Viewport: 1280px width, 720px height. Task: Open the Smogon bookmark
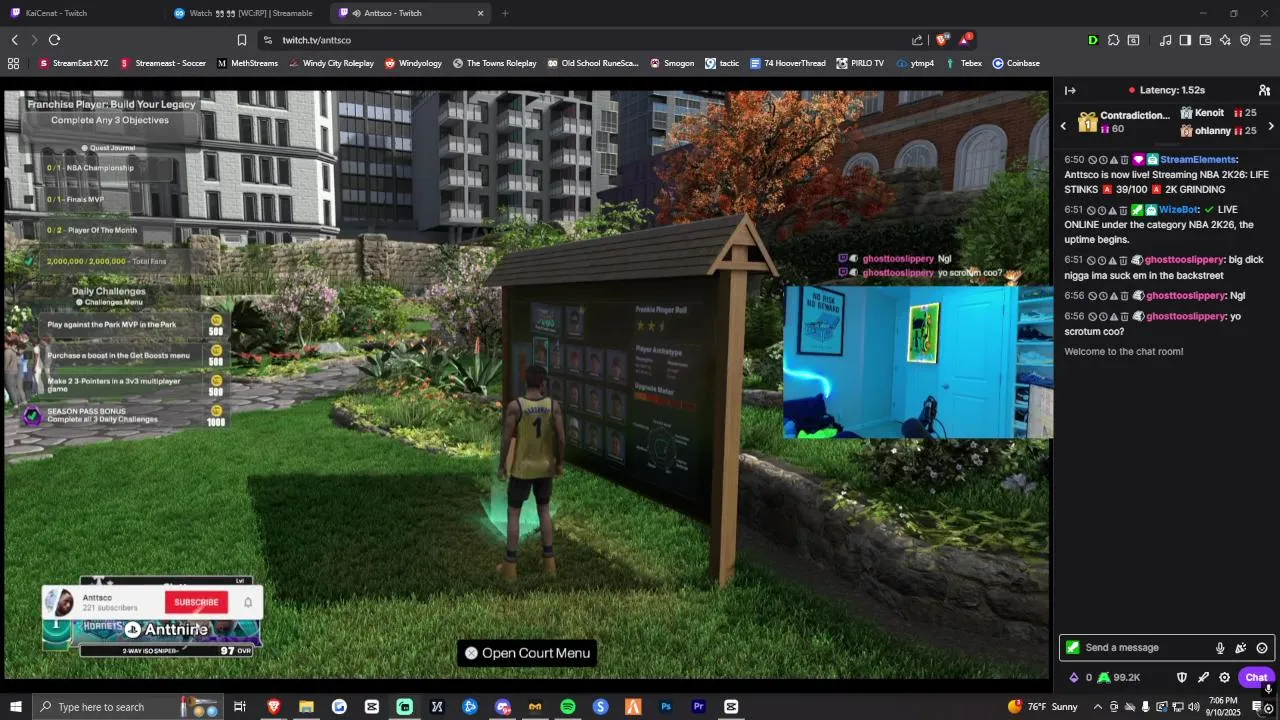(x=672, y=63)
